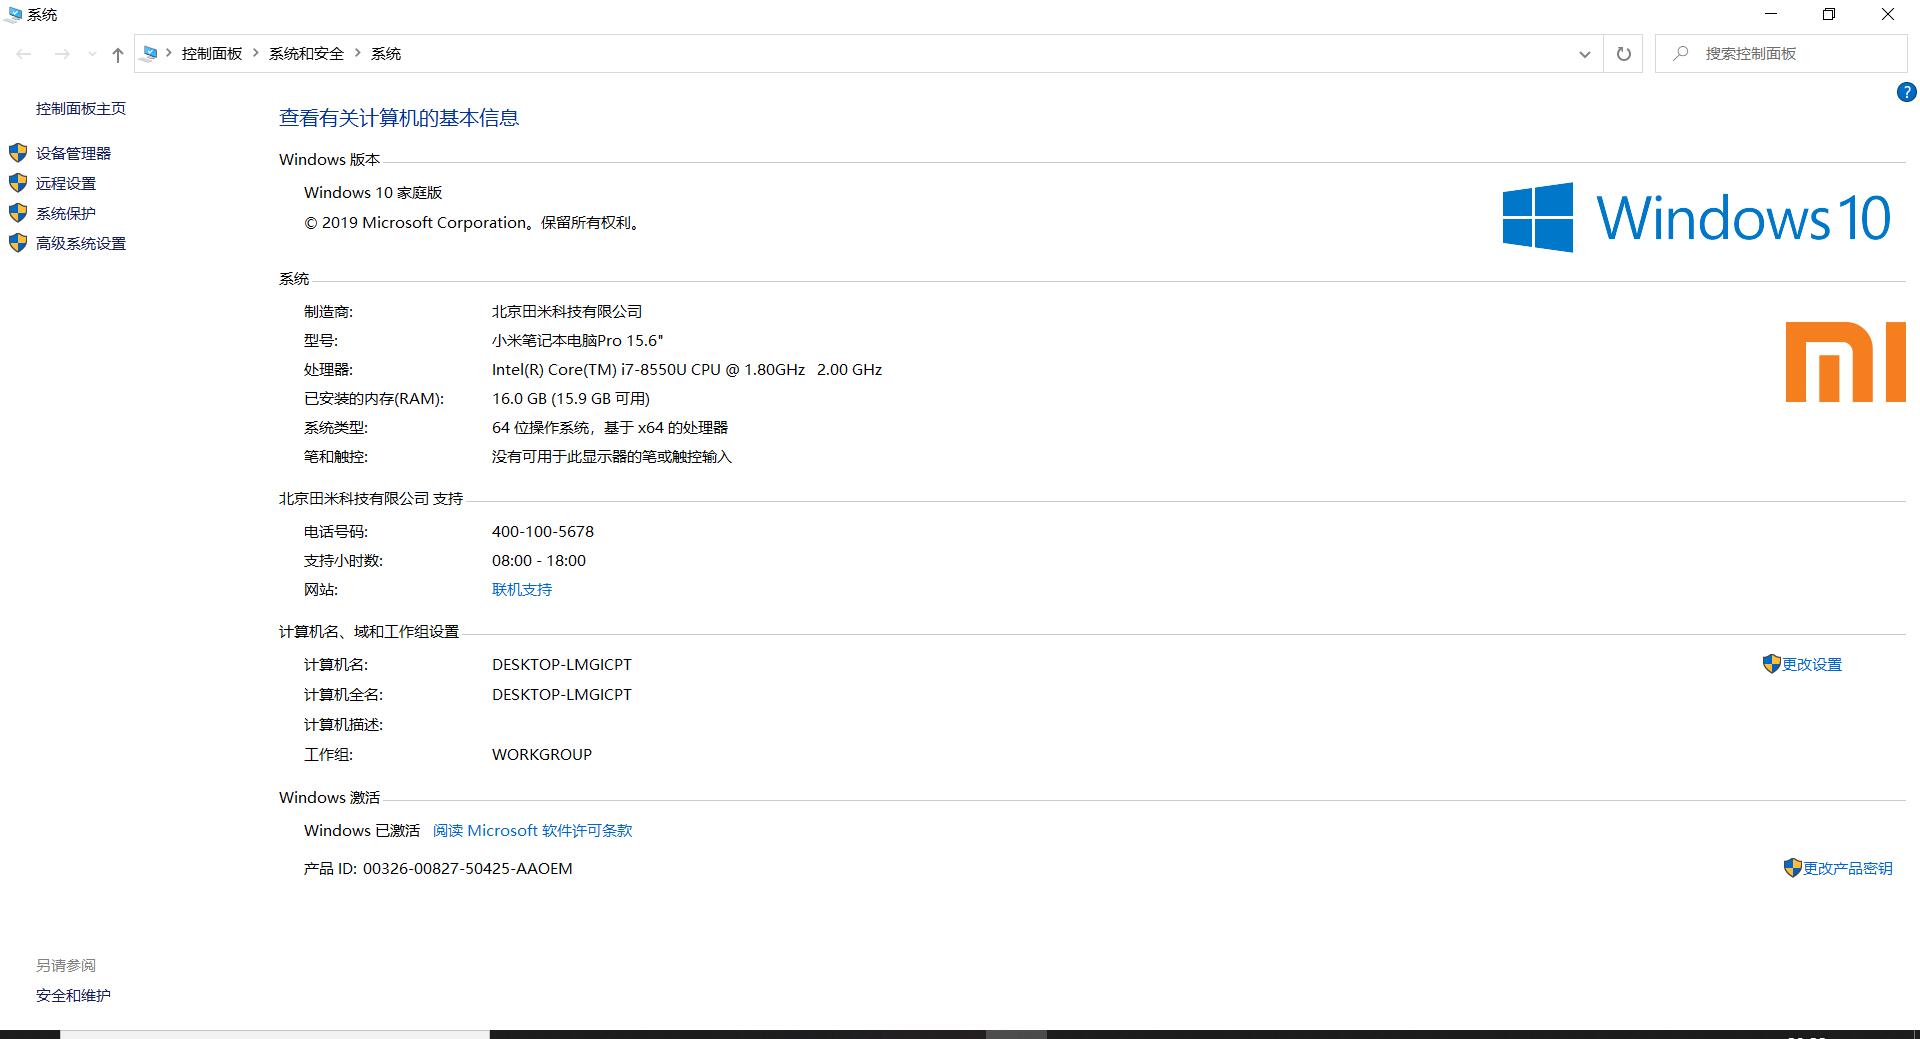1920x1039 pixels.
Task: Open 高级系统设置
Action: (x=80, y=243)
